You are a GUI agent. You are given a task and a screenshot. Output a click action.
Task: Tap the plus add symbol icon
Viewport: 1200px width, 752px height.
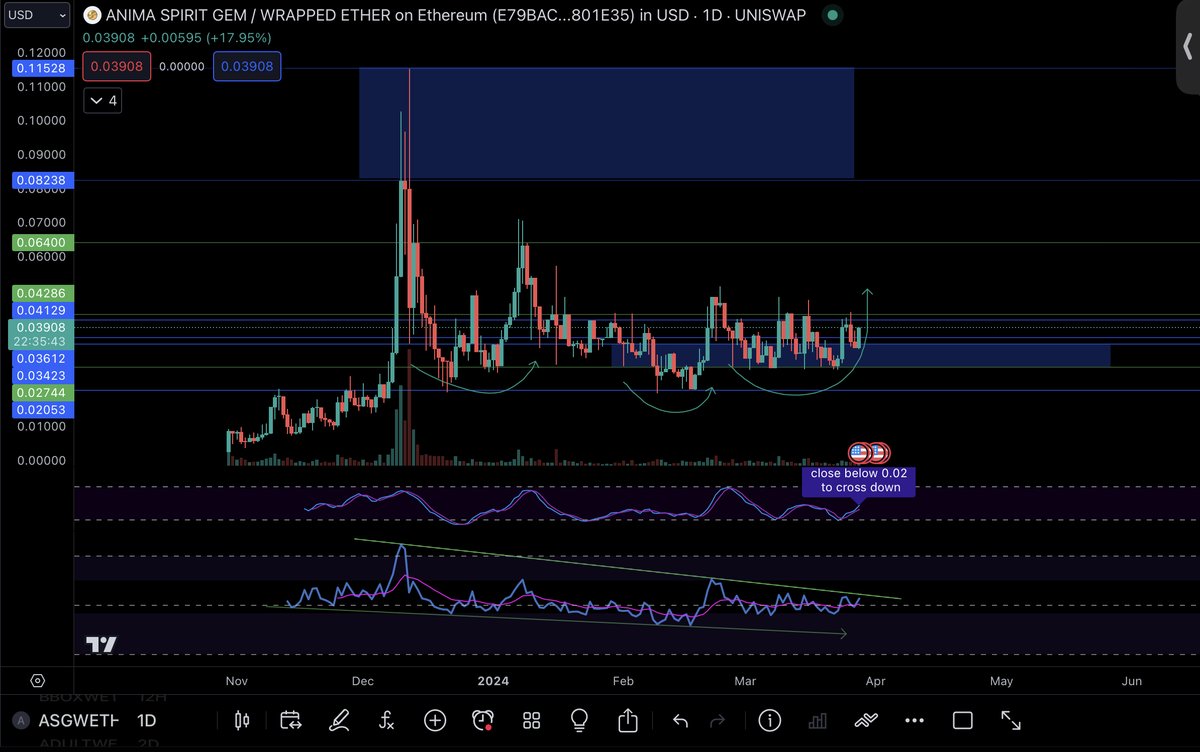point(435,720)
